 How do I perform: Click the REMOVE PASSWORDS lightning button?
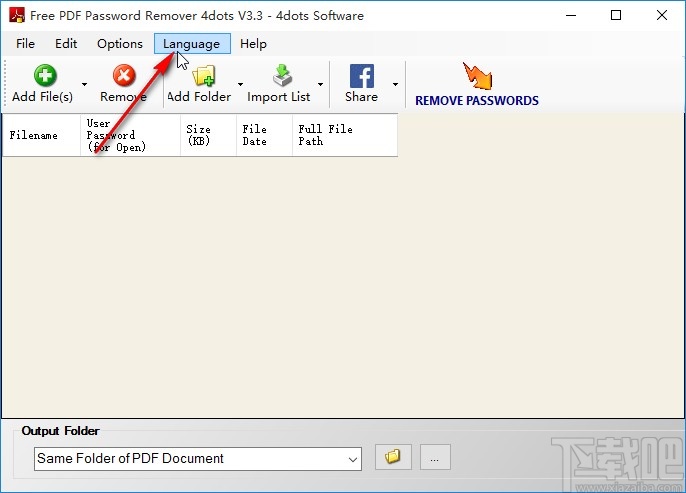pos(476,85)
